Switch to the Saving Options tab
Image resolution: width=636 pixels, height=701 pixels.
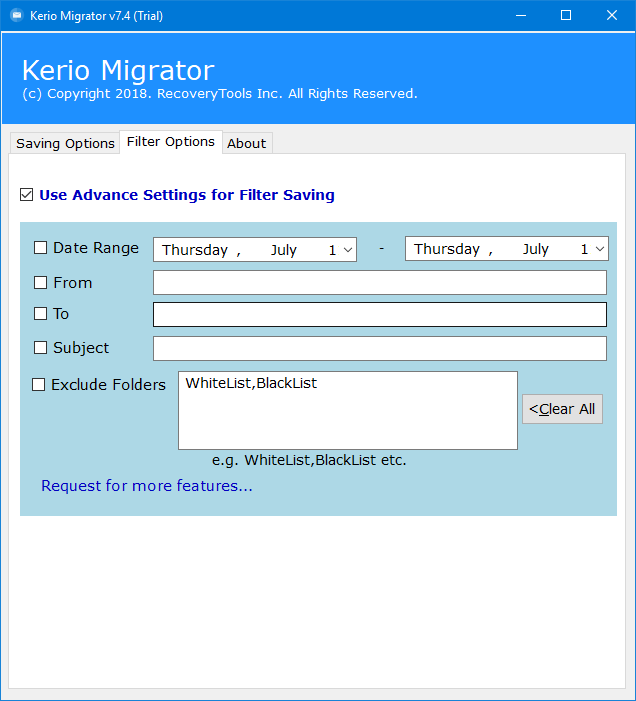pos(65,143)
